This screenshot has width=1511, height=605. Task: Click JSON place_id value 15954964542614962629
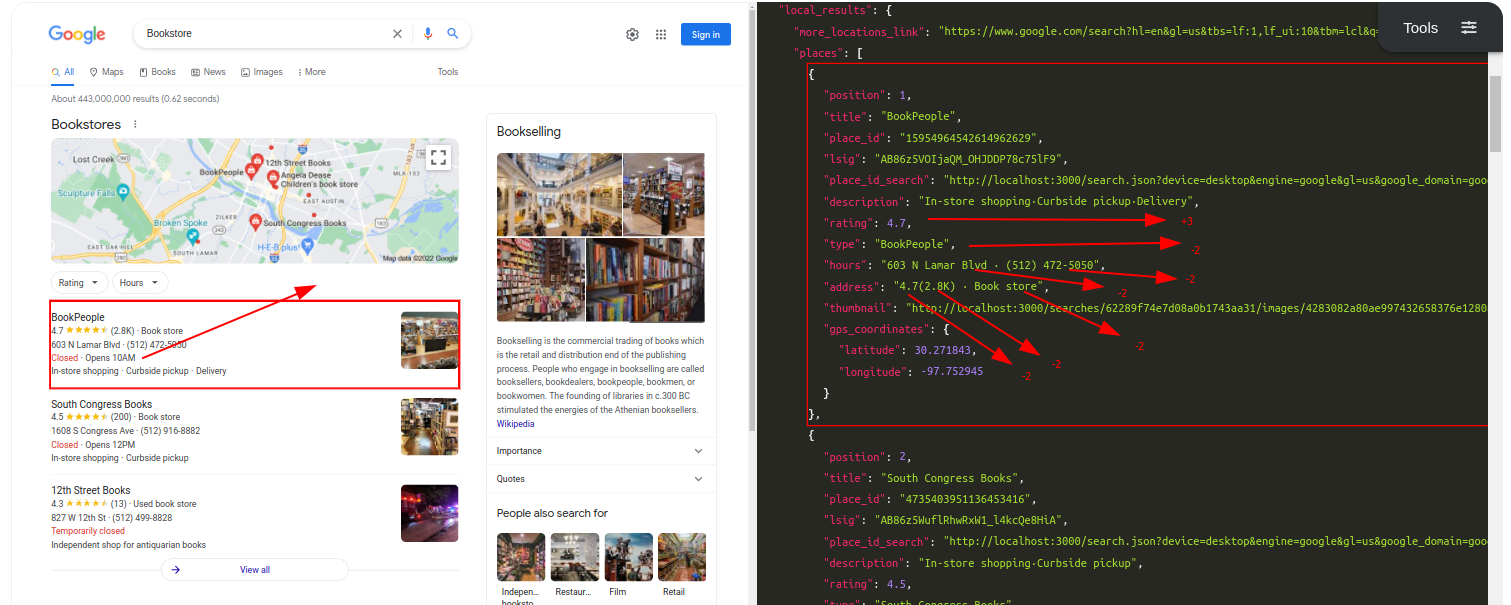[x=973, y=138]
